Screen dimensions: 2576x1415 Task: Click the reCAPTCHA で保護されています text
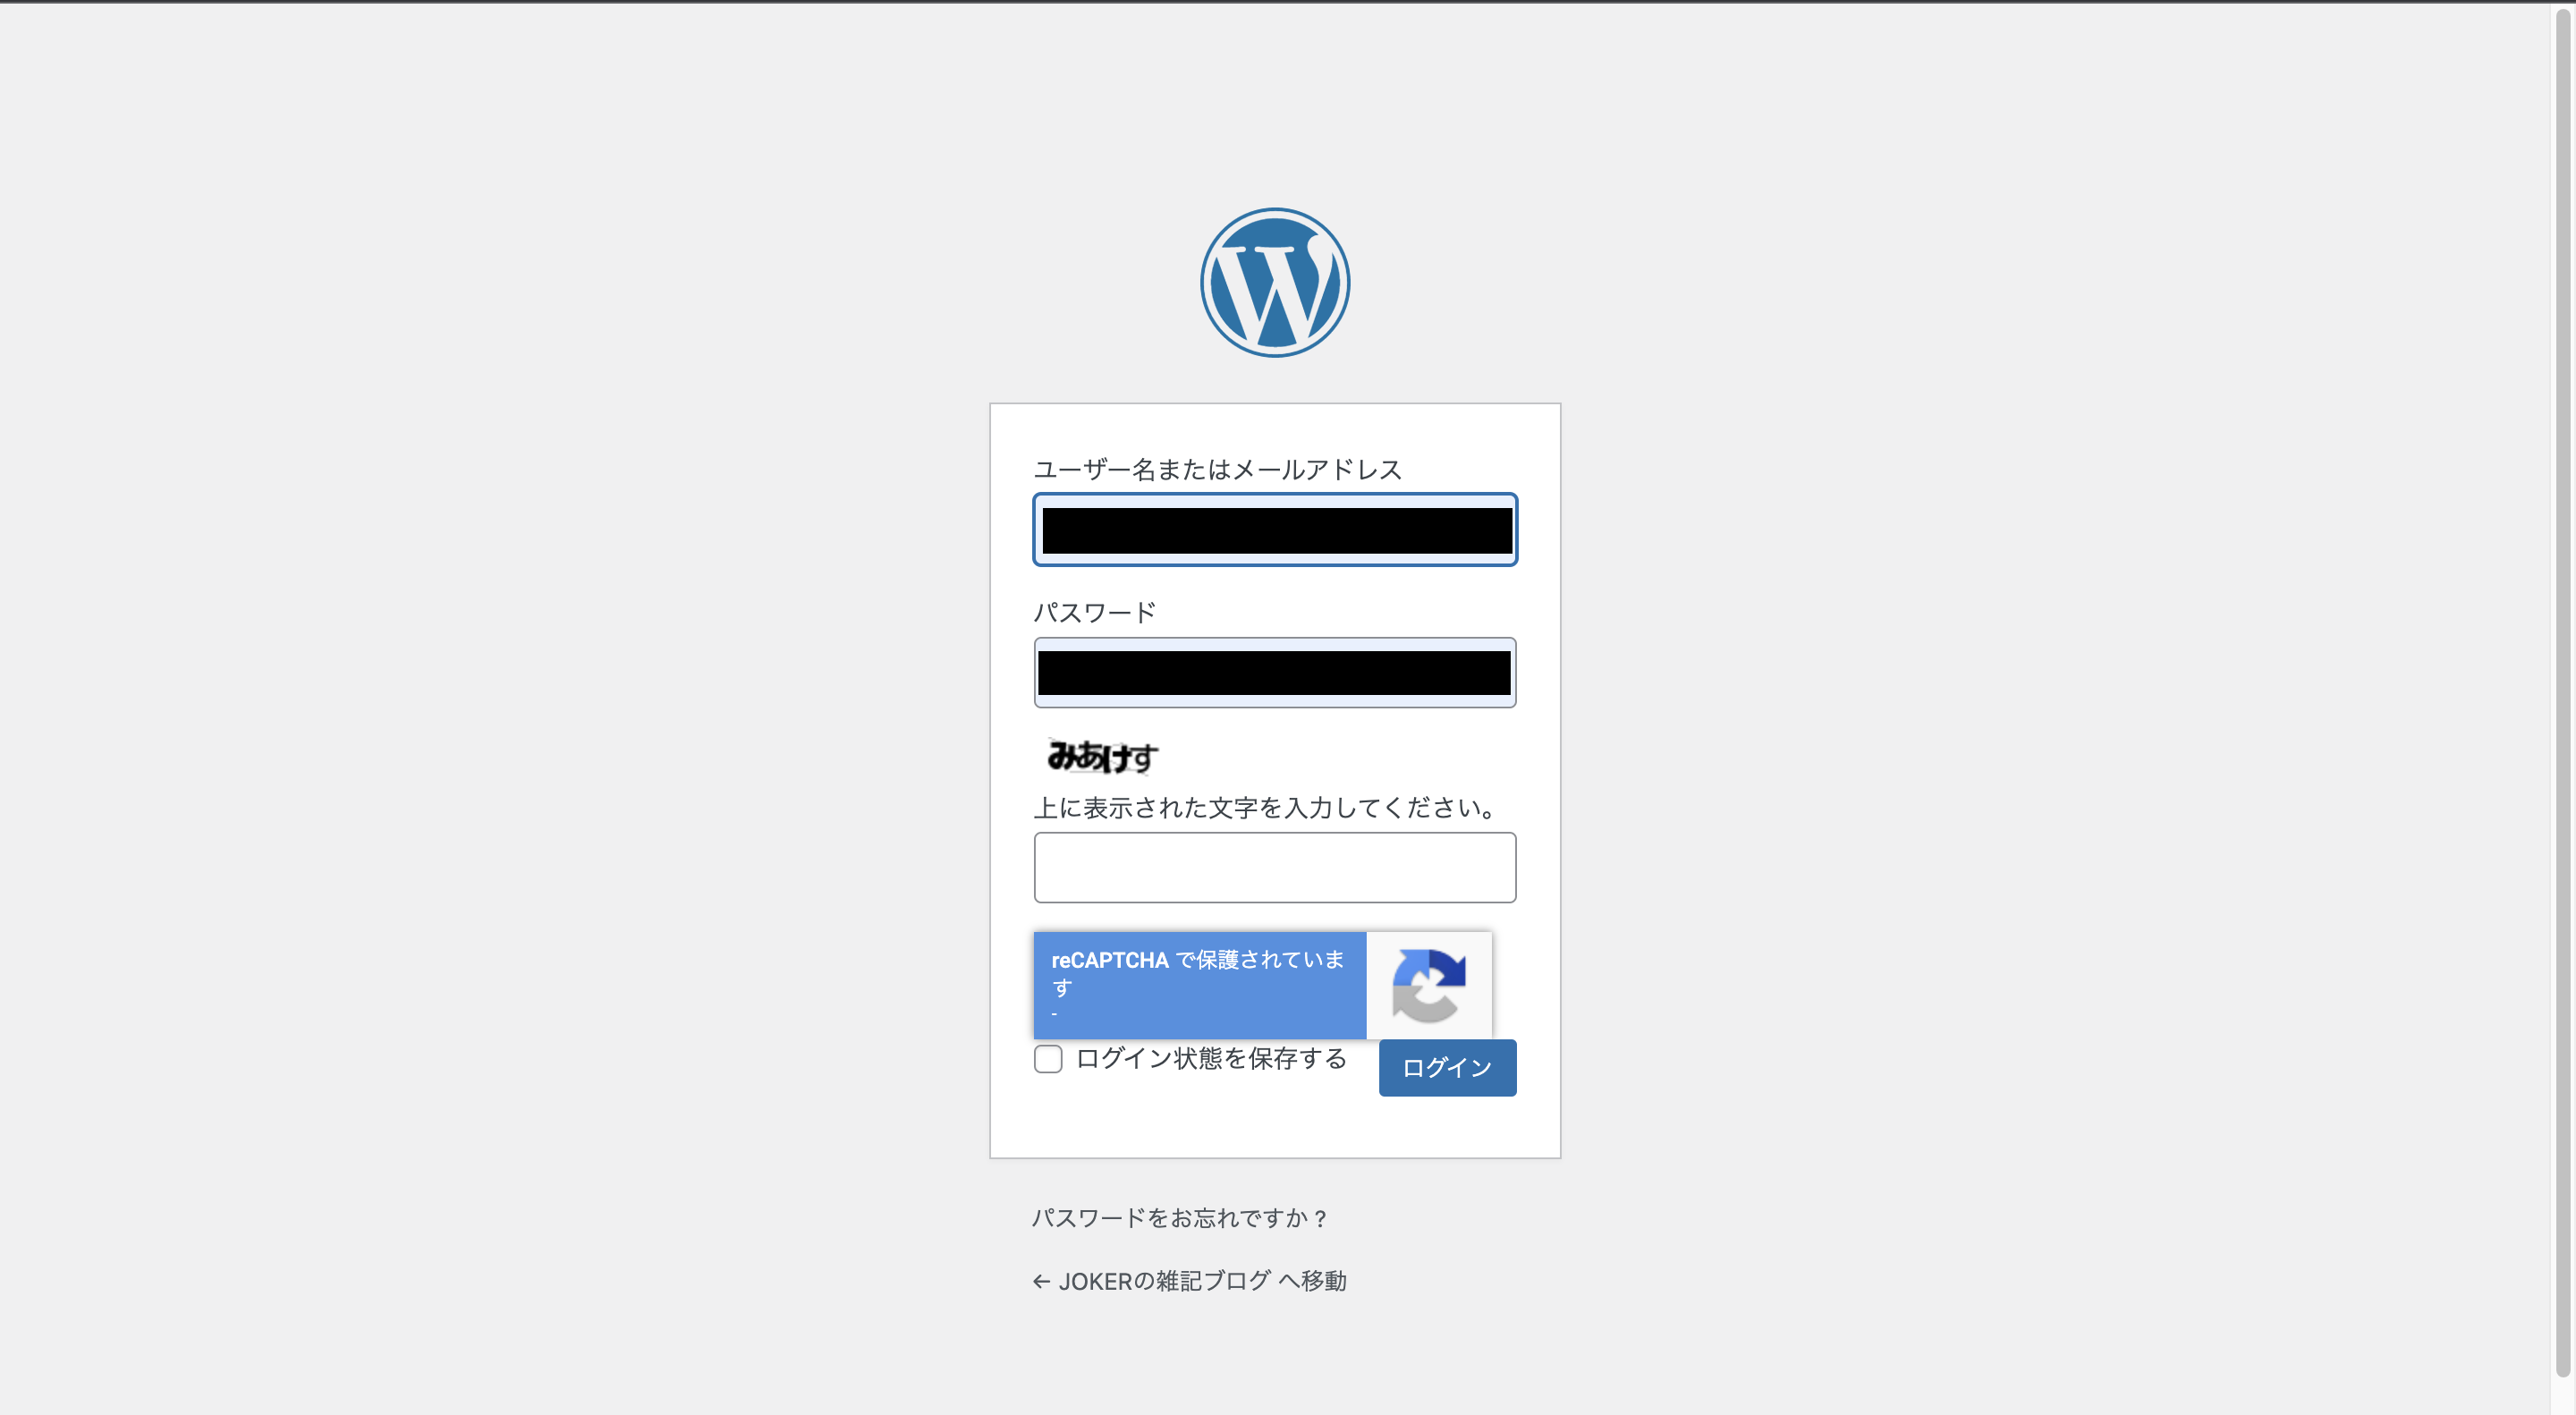(x=1197, y=973)
